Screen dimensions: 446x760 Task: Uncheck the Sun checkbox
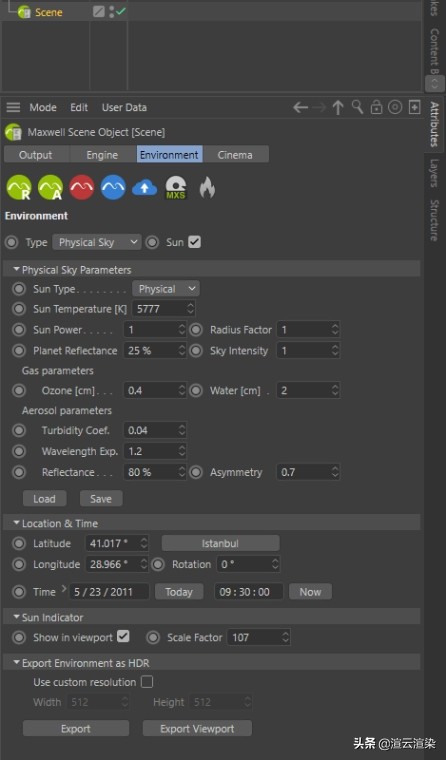coord(194,242)
